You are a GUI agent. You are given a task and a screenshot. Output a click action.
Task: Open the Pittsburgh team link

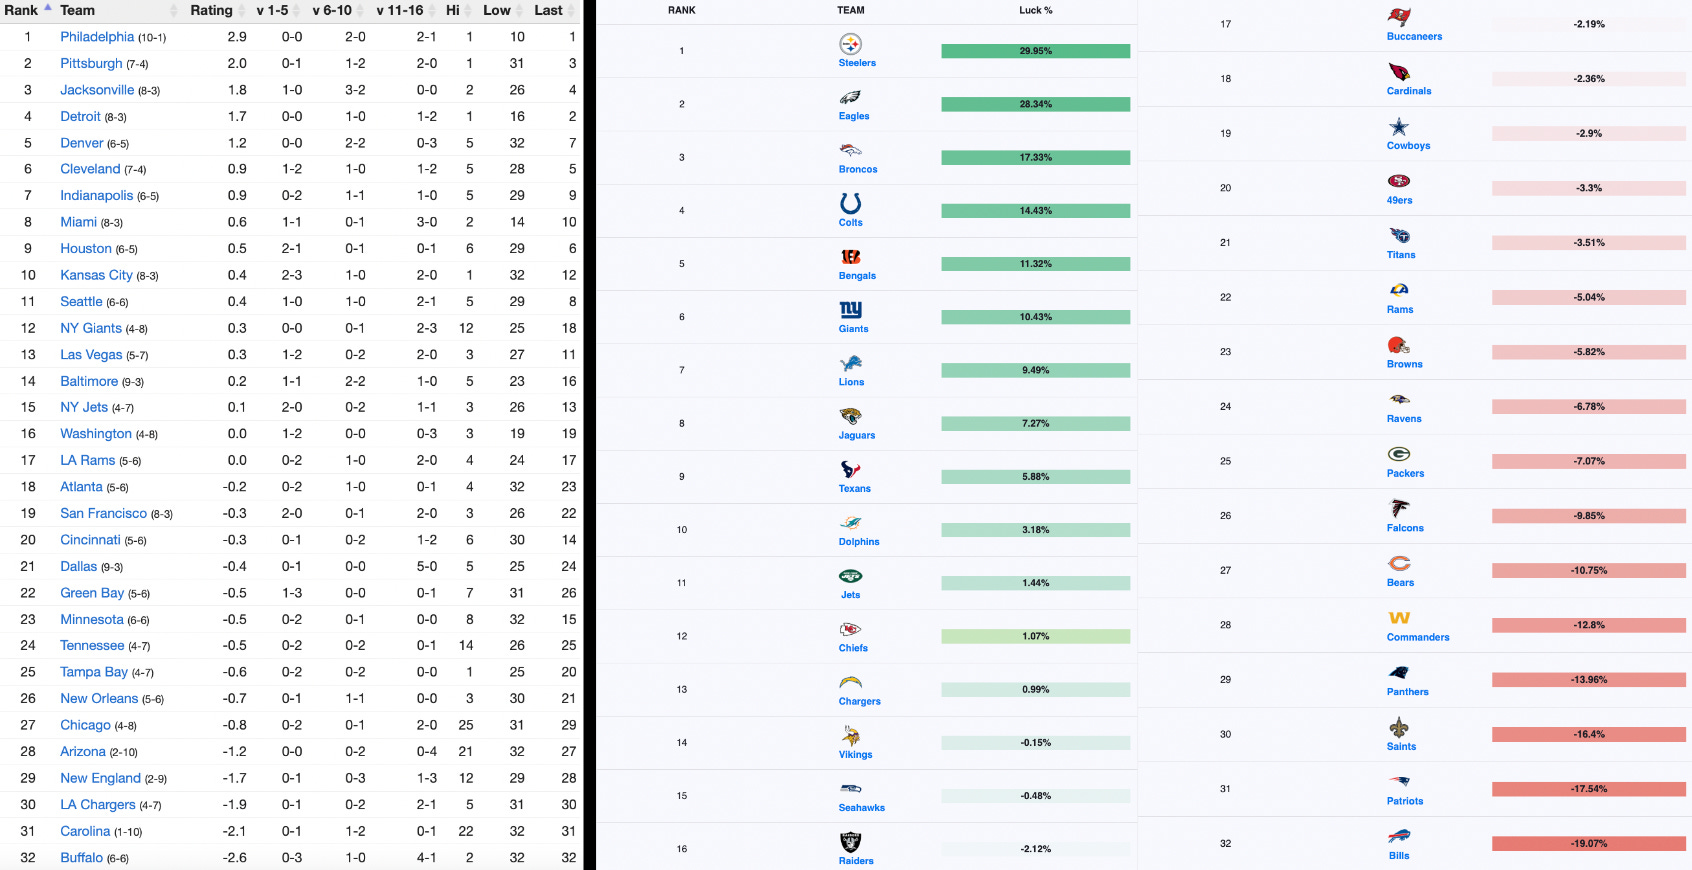[x=91, y=63]
